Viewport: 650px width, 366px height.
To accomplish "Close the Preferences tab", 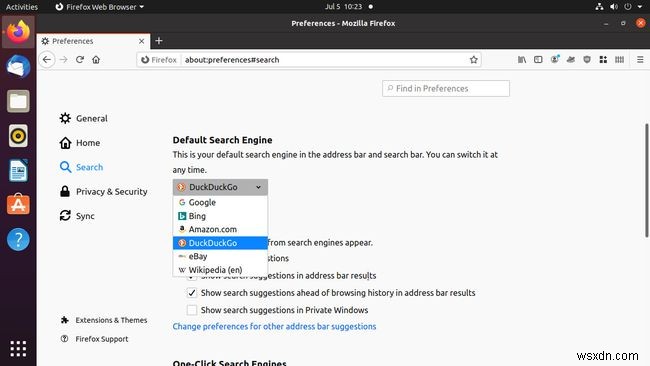I will pyautogui.click(x=141, y=41).
